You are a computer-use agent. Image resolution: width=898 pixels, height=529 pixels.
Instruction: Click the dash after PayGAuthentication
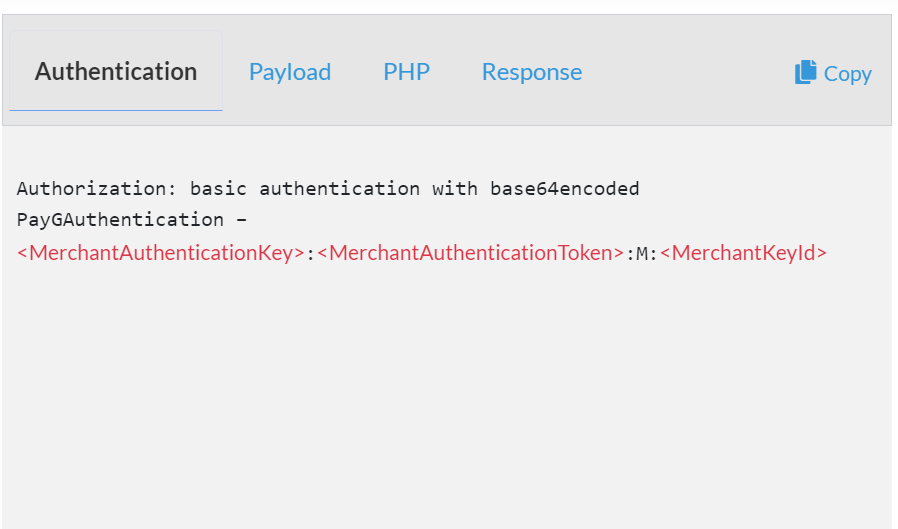pyautogui.click(x=241, y=220)
